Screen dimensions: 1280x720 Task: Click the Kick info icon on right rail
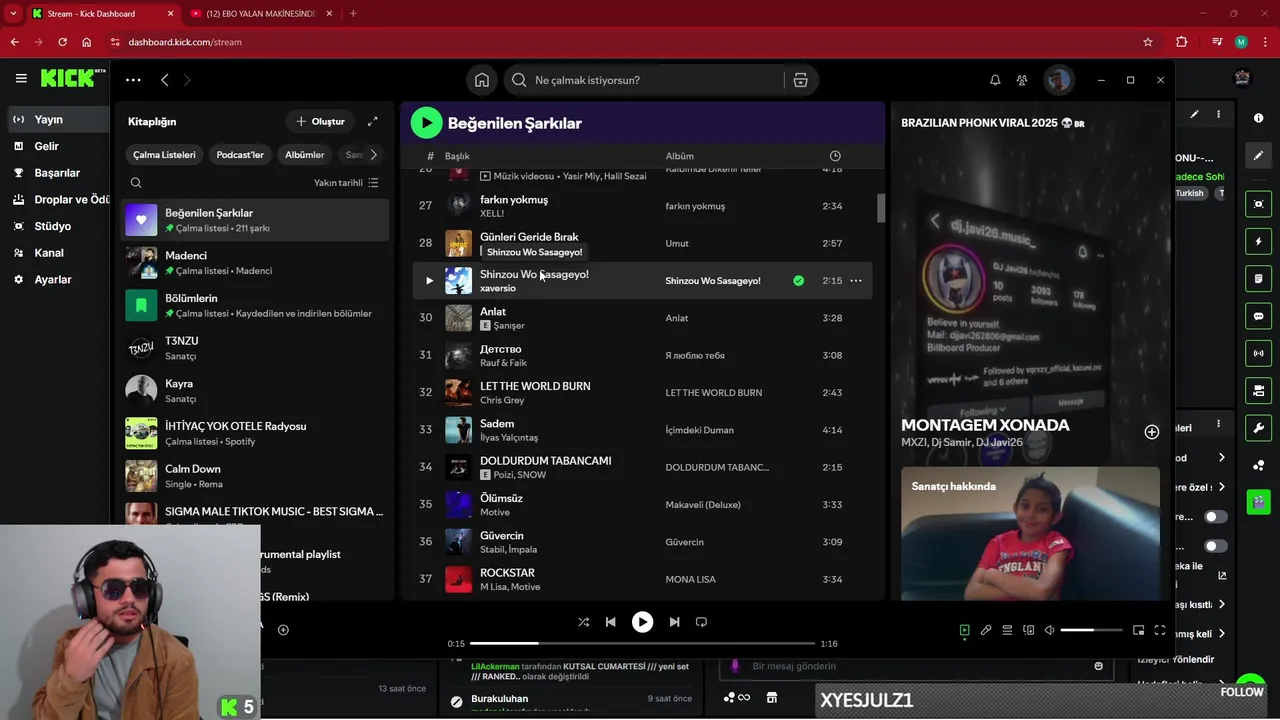(x=1258, y=118)
